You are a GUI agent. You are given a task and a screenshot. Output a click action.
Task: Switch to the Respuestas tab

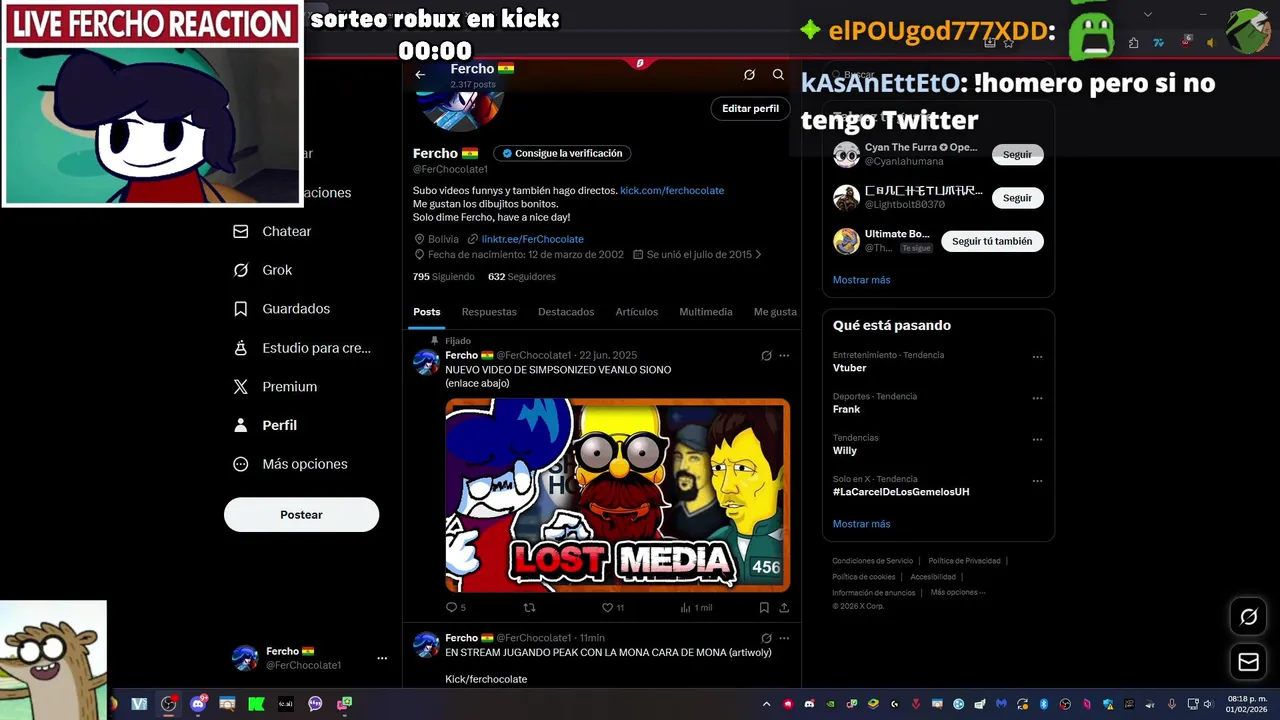489,312
